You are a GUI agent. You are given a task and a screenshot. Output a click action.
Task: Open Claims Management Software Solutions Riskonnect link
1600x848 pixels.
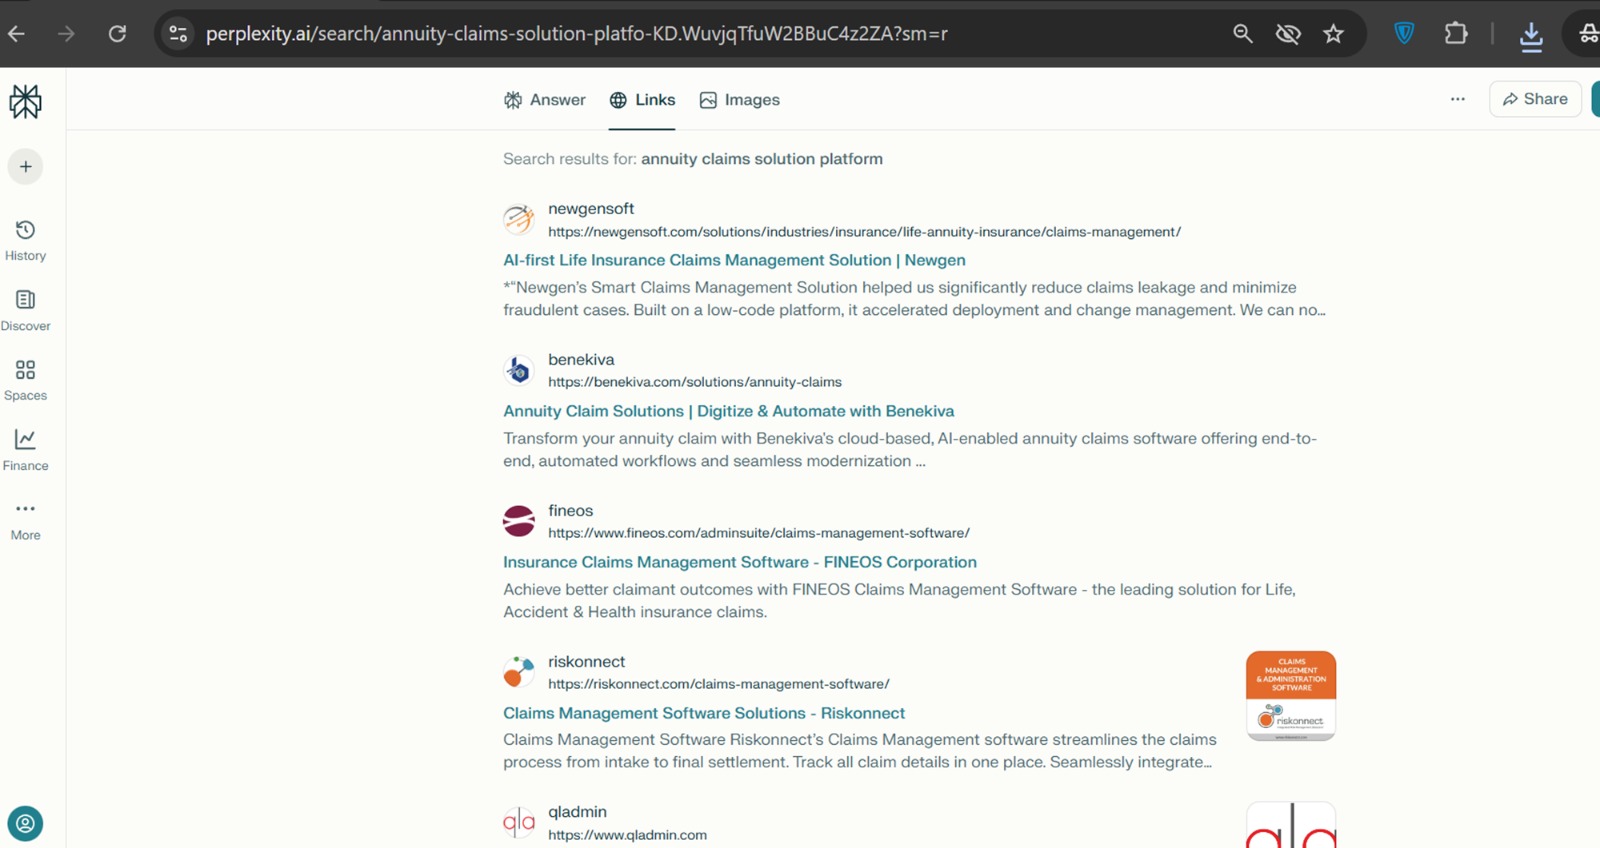tap(704, 713)
